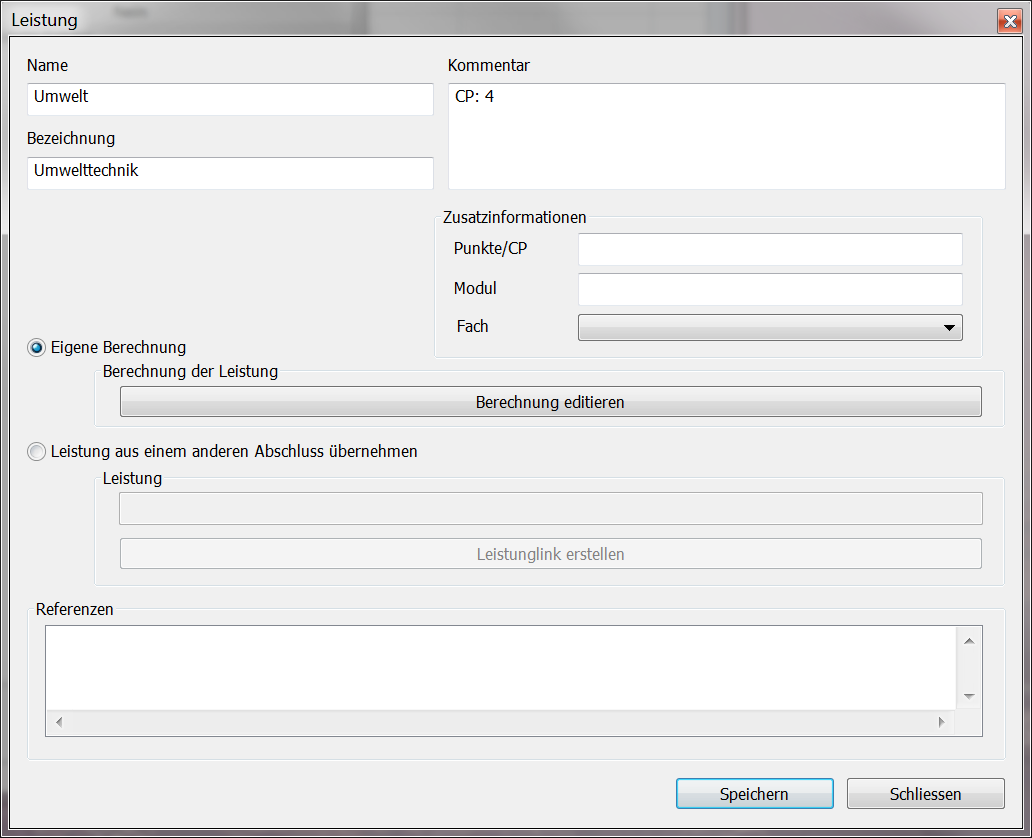This screenshot has height=838, width=1032.
Task: Click the Leistunglink erstellen button
Action: [x=550, y=554]
